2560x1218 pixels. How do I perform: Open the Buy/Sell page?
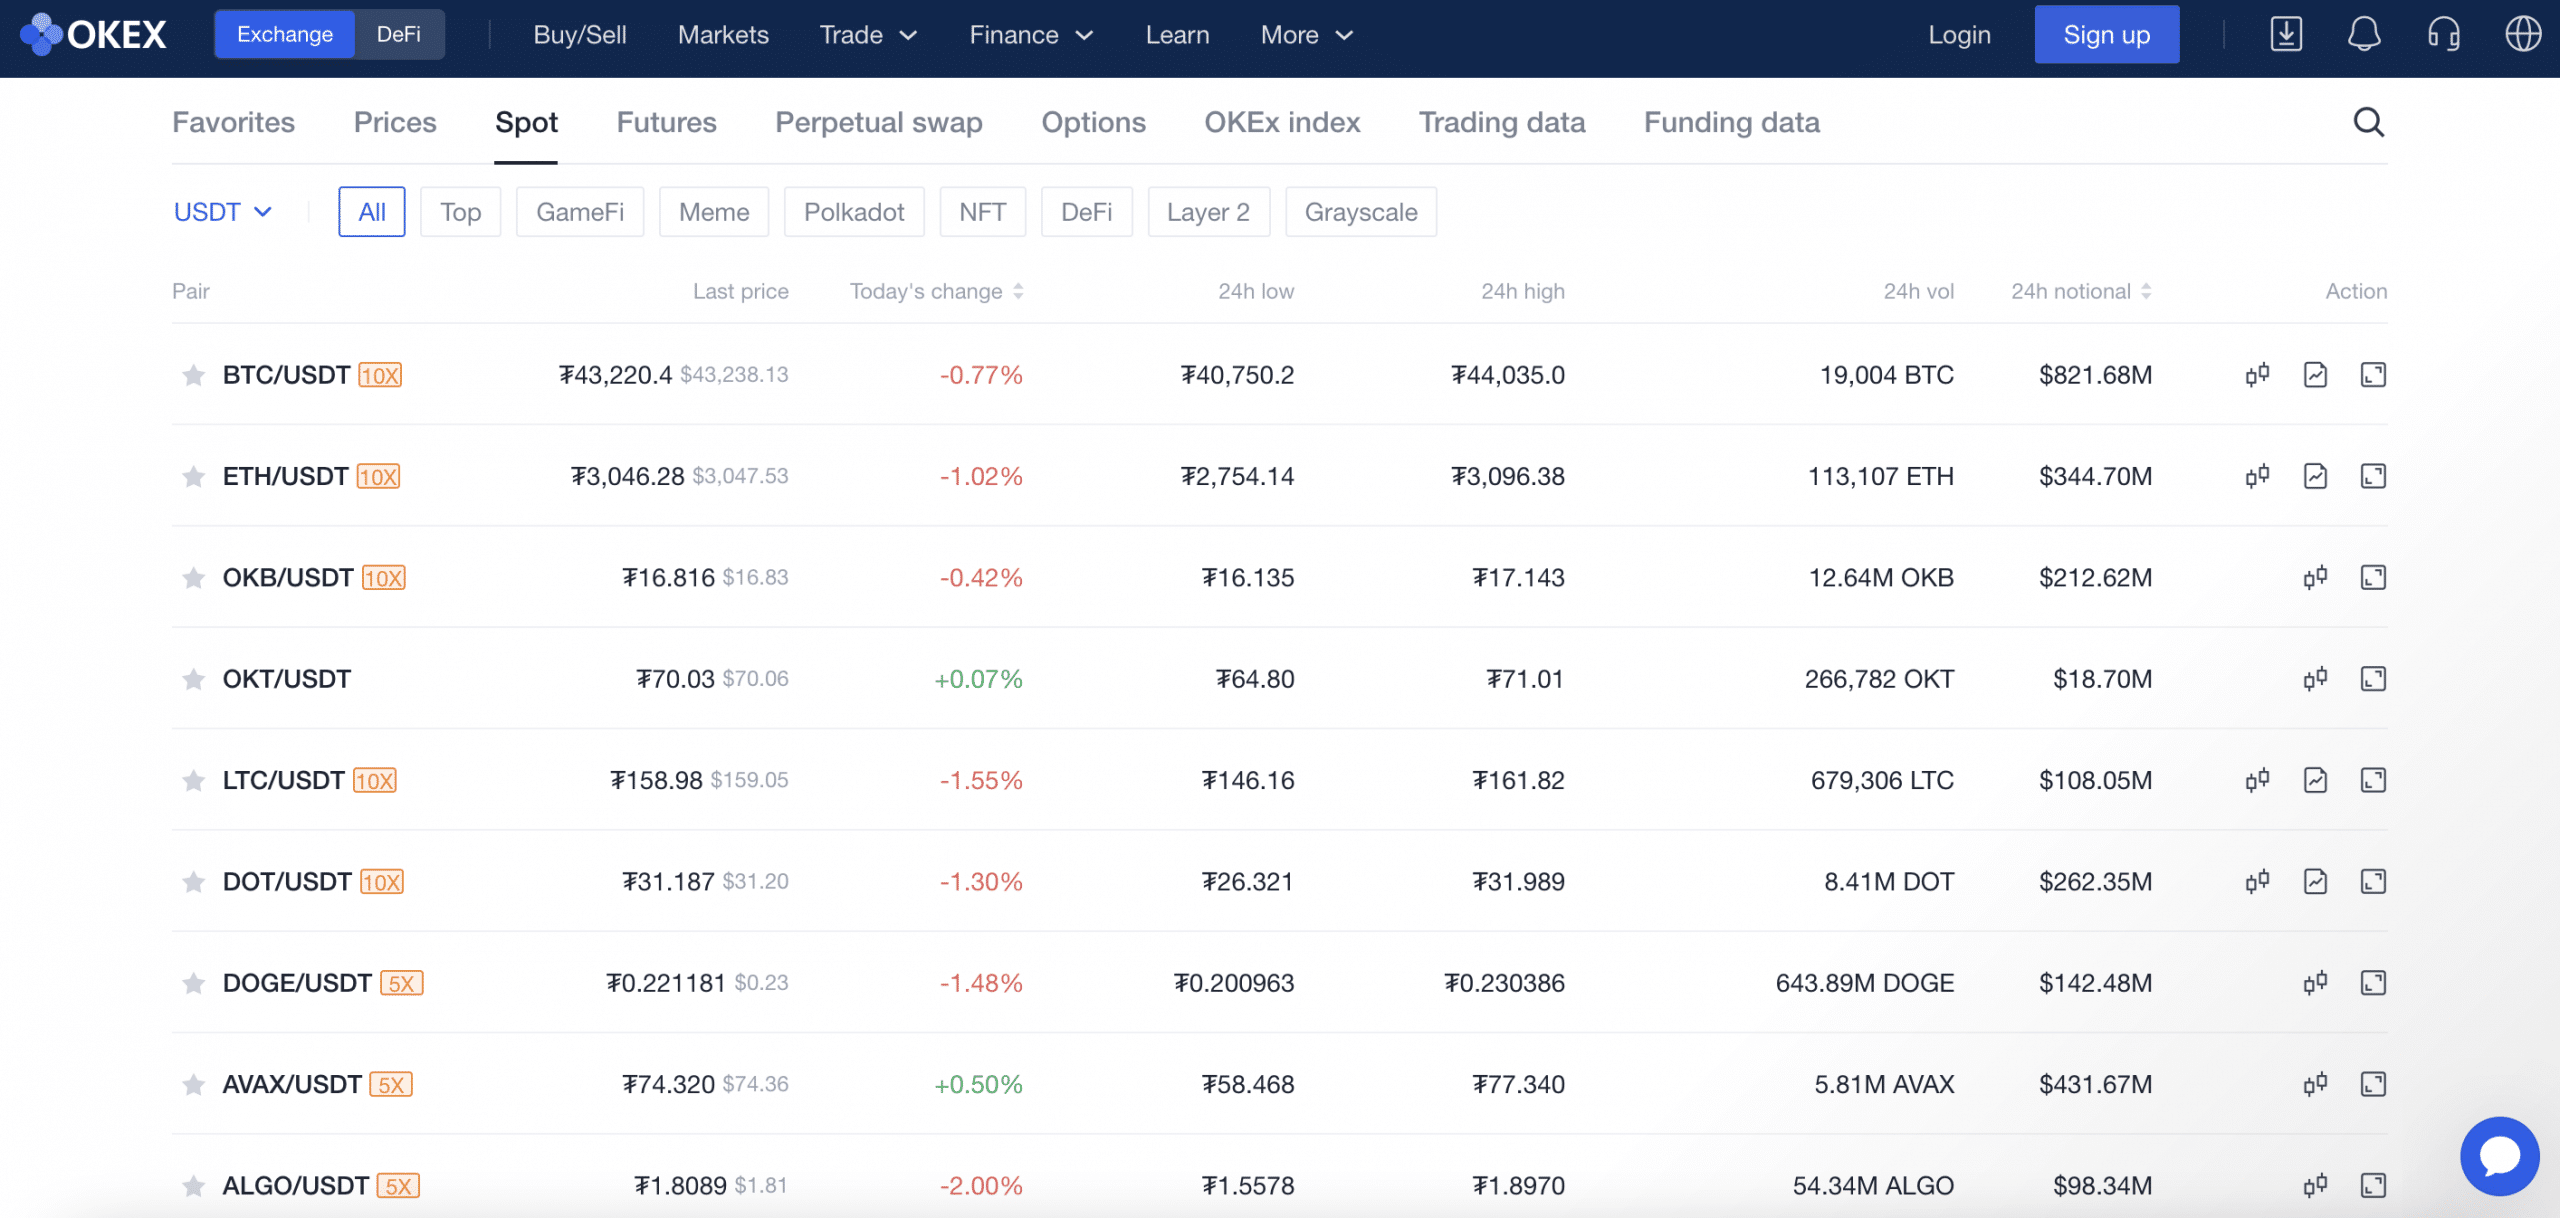point(580,35)
